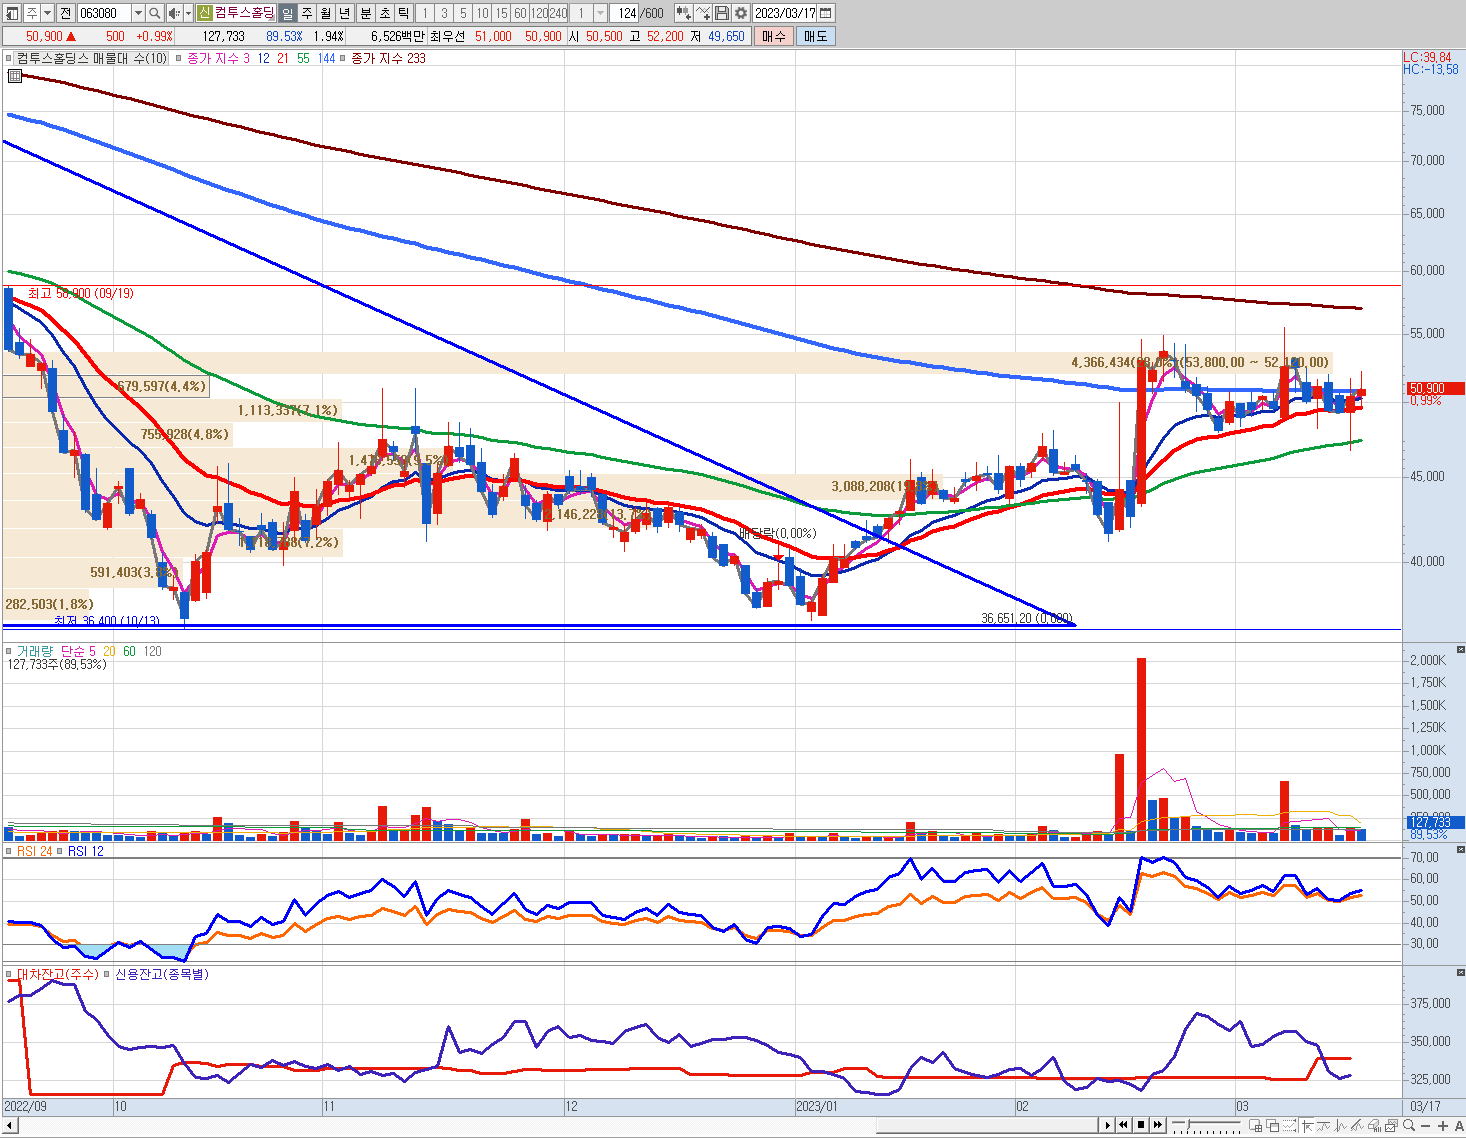This screenshot has width=1466, height=1138.
Task: Switch chart to monthly 월 period
Action: [x=325, y=13]
